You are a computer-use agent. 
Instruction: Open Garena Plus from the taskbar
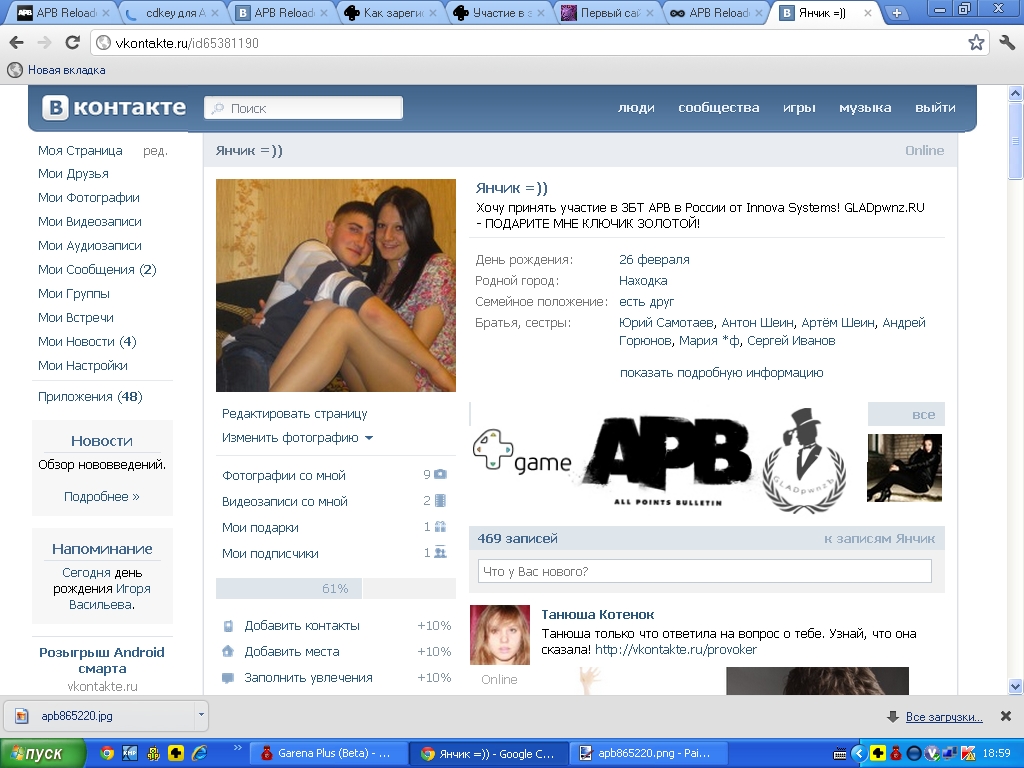326,753
